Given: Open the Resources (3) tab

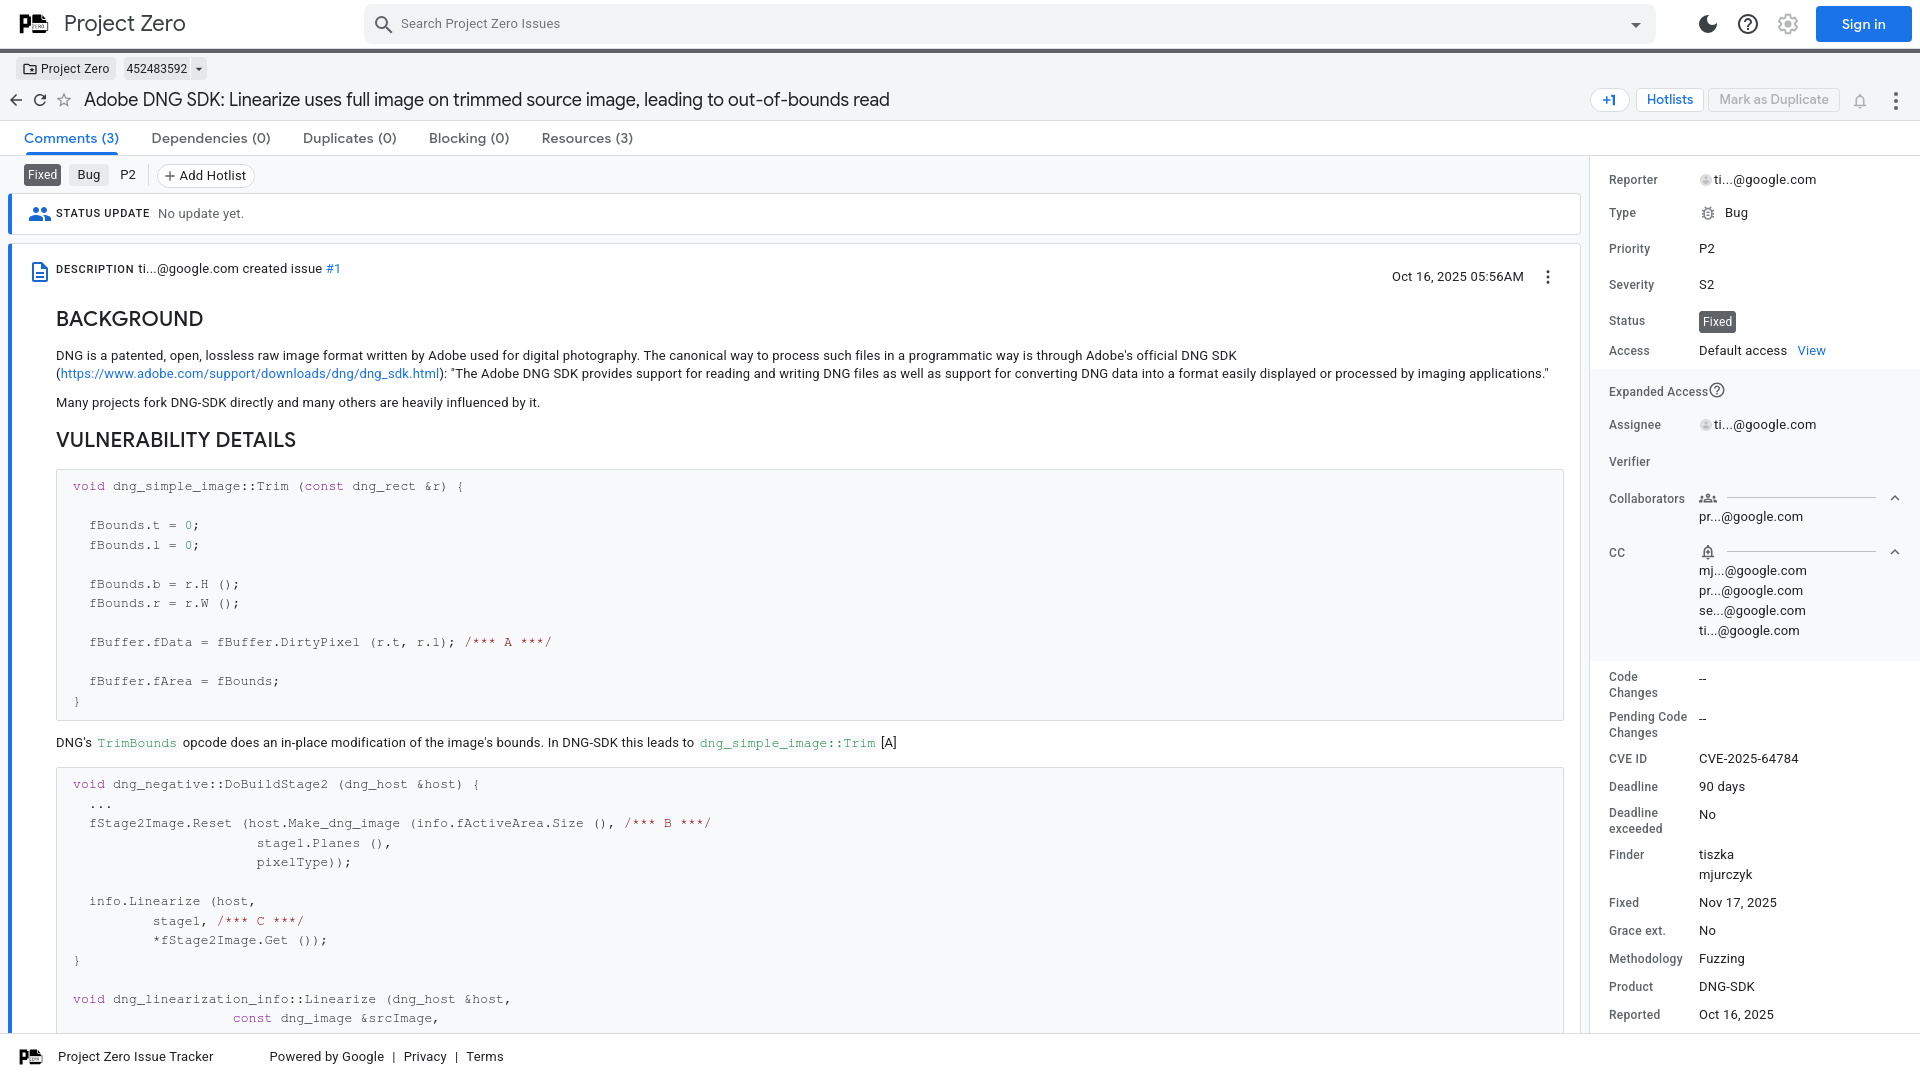Looking at the screenshot, I should 587,138.
